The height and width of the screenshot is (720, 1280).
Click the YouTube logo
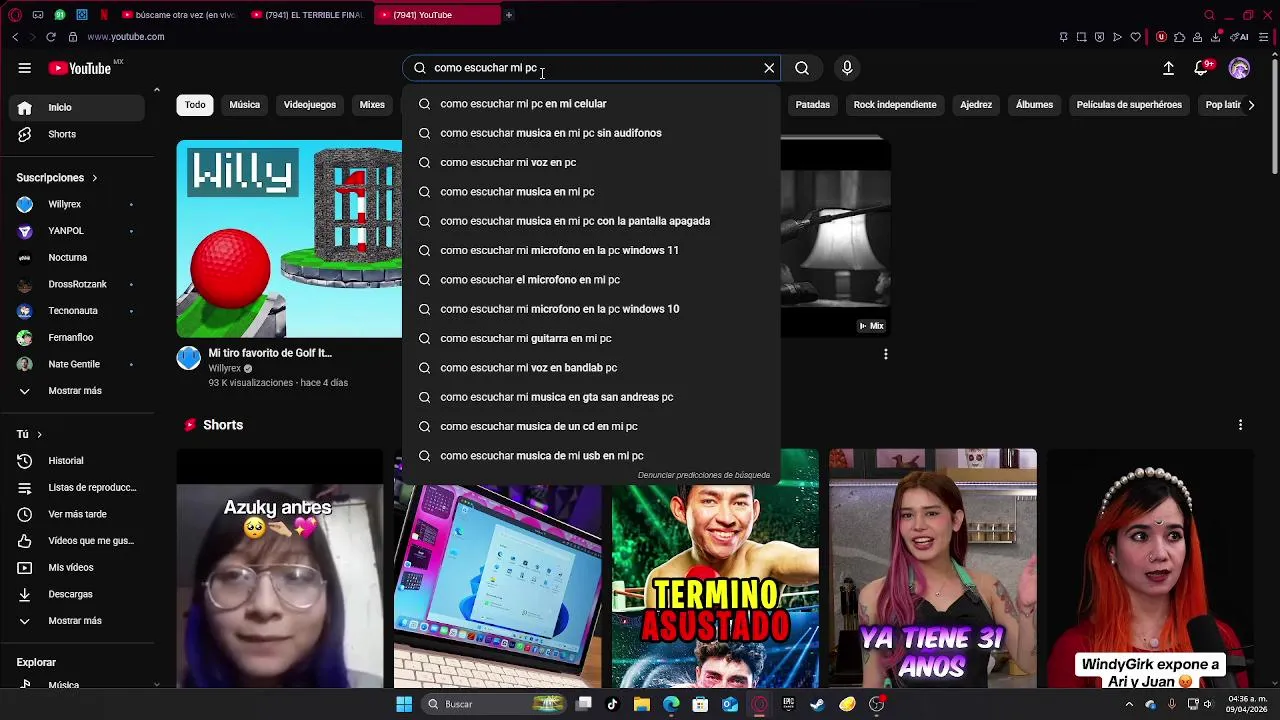(80, 68)
